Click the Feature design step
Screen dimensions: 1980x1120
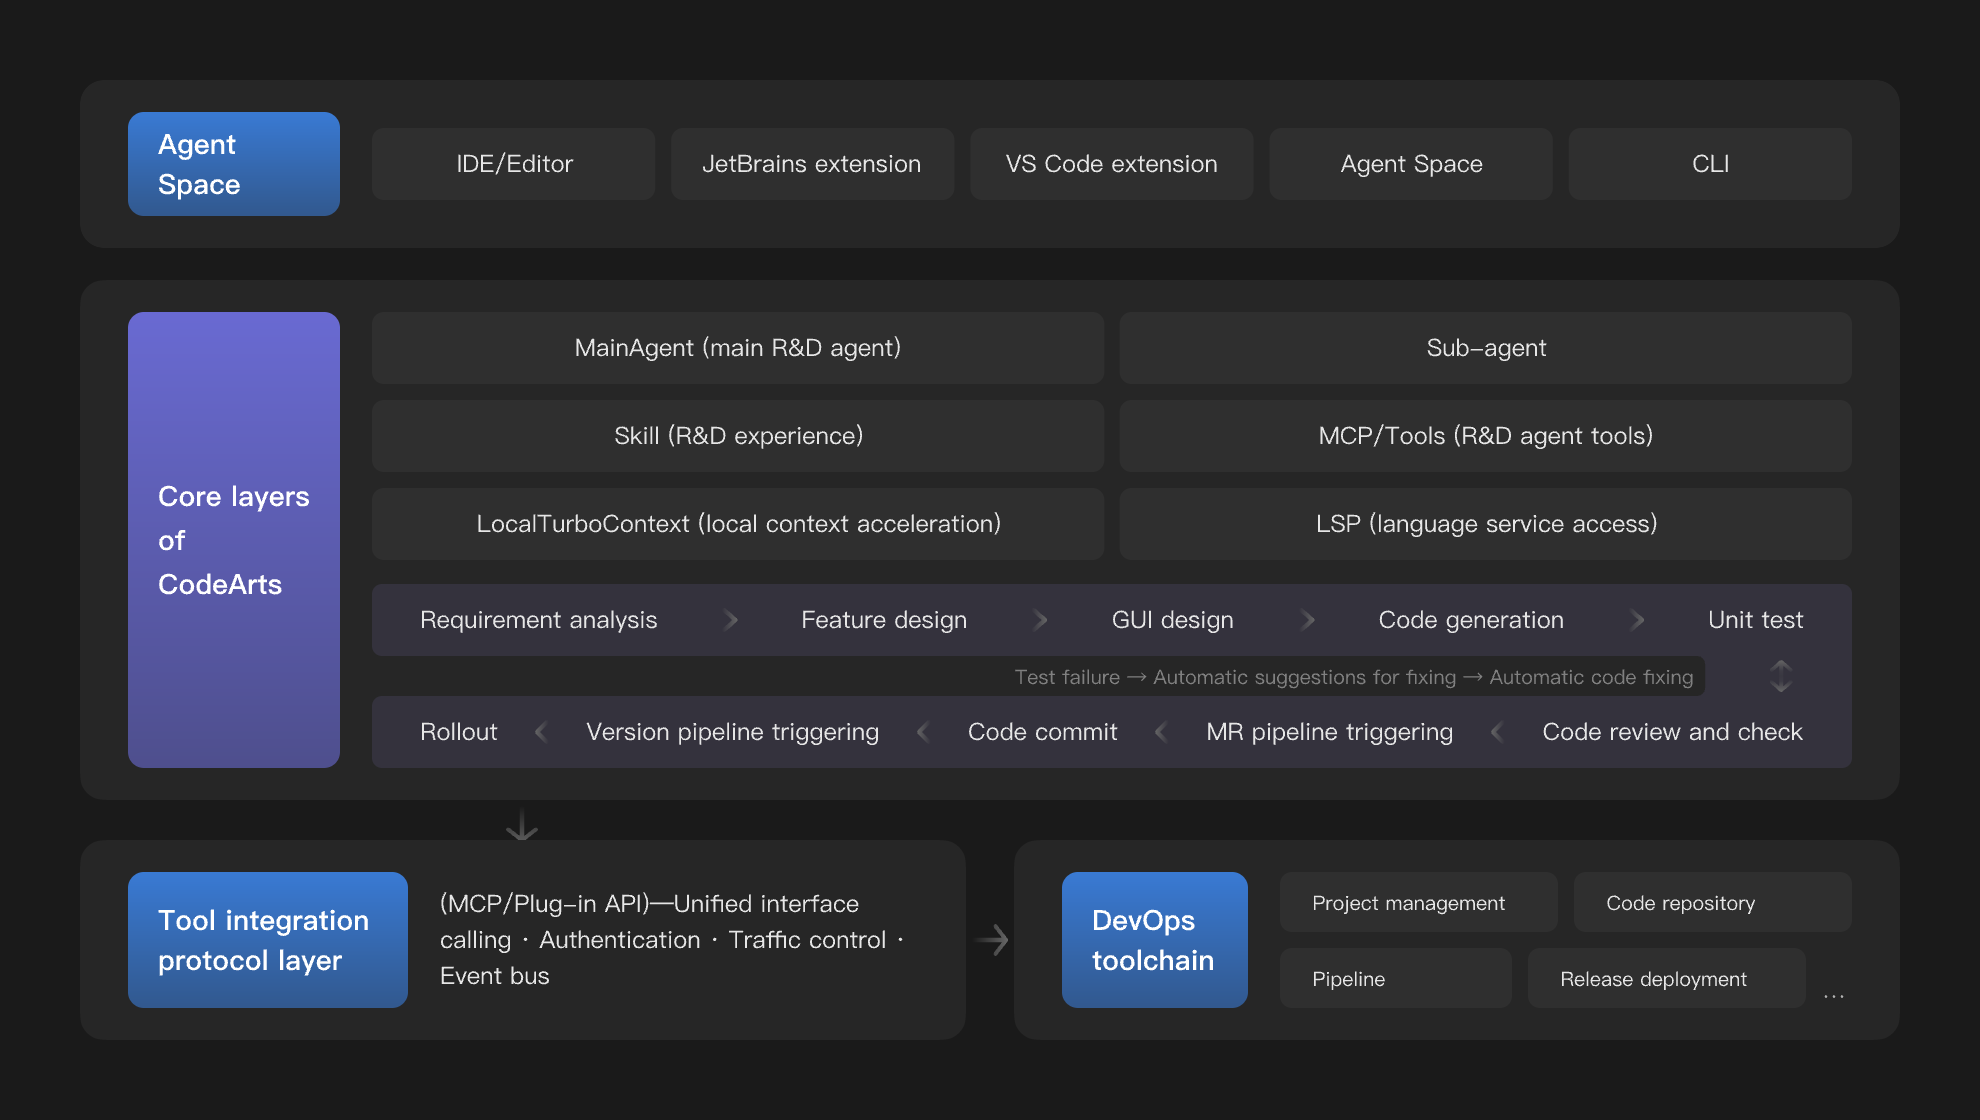884,620
